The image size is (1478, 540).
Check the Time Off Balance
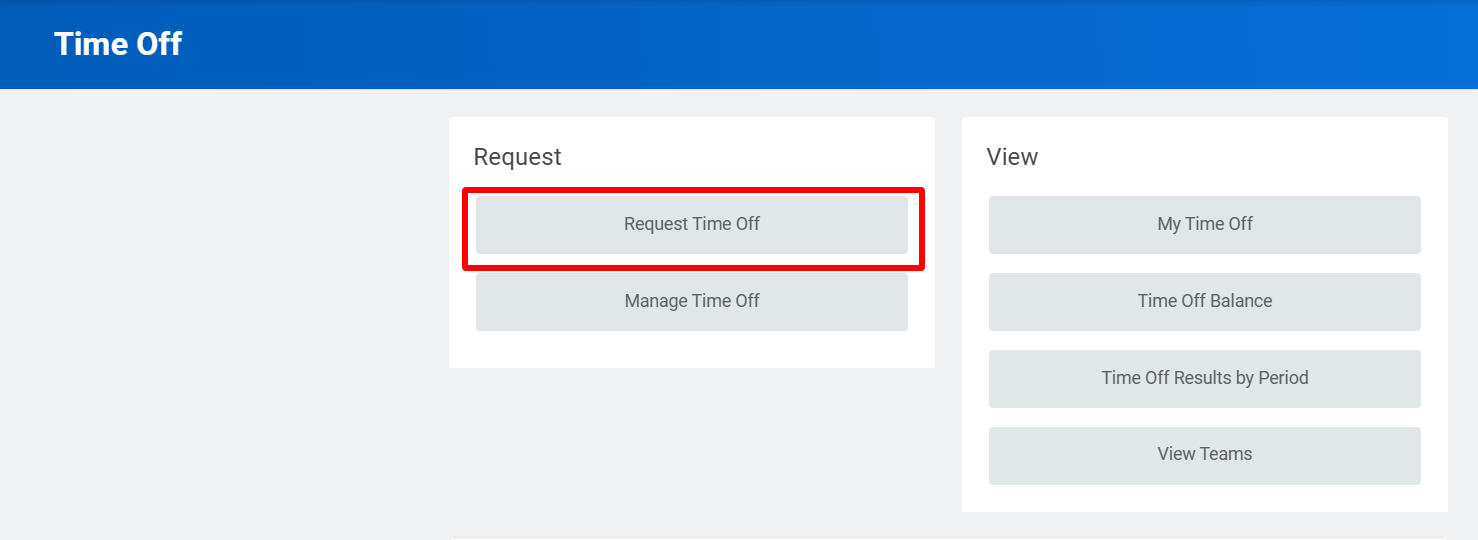(1204, 301)
